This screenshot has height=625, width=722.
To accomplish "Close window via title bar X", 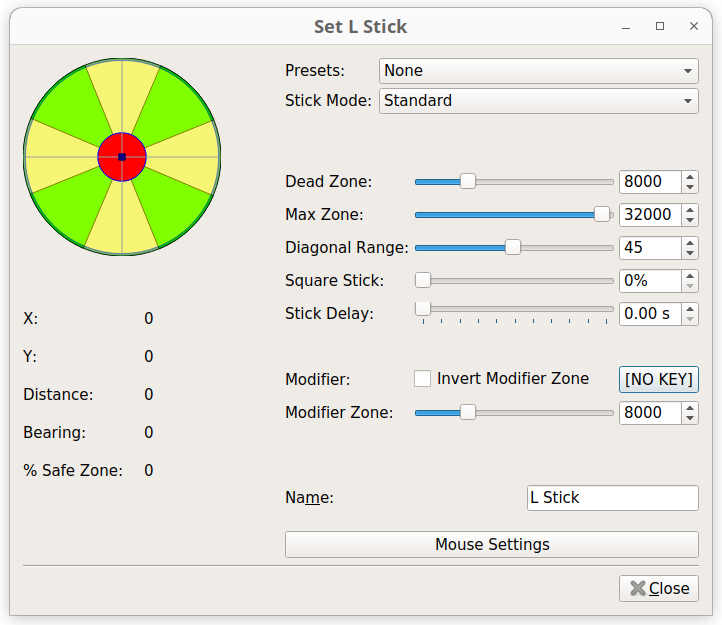I will 694,26.
